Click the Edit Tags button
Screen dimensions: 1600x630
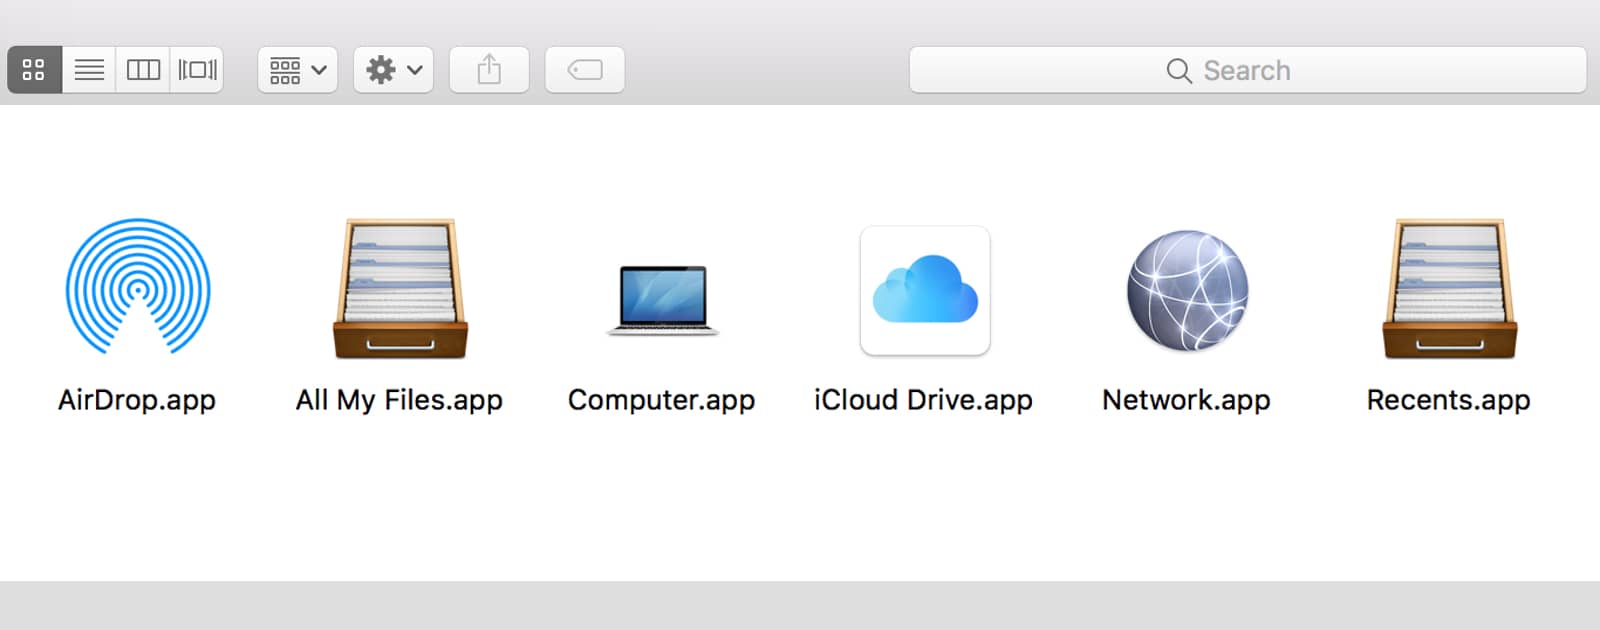585,70
